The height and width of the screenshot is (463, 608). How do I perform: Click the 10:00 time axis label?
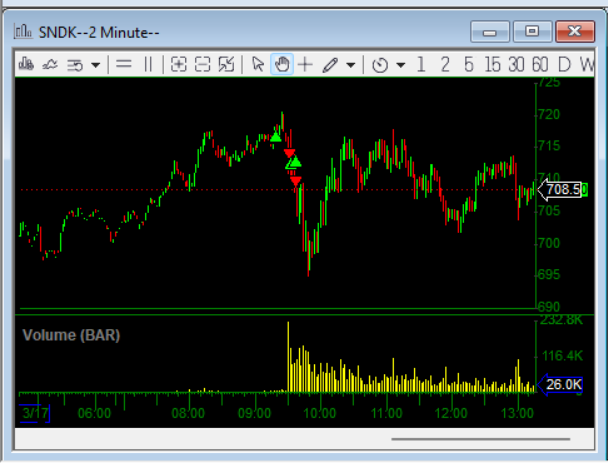pyautogui.click(x=320, y=413)
